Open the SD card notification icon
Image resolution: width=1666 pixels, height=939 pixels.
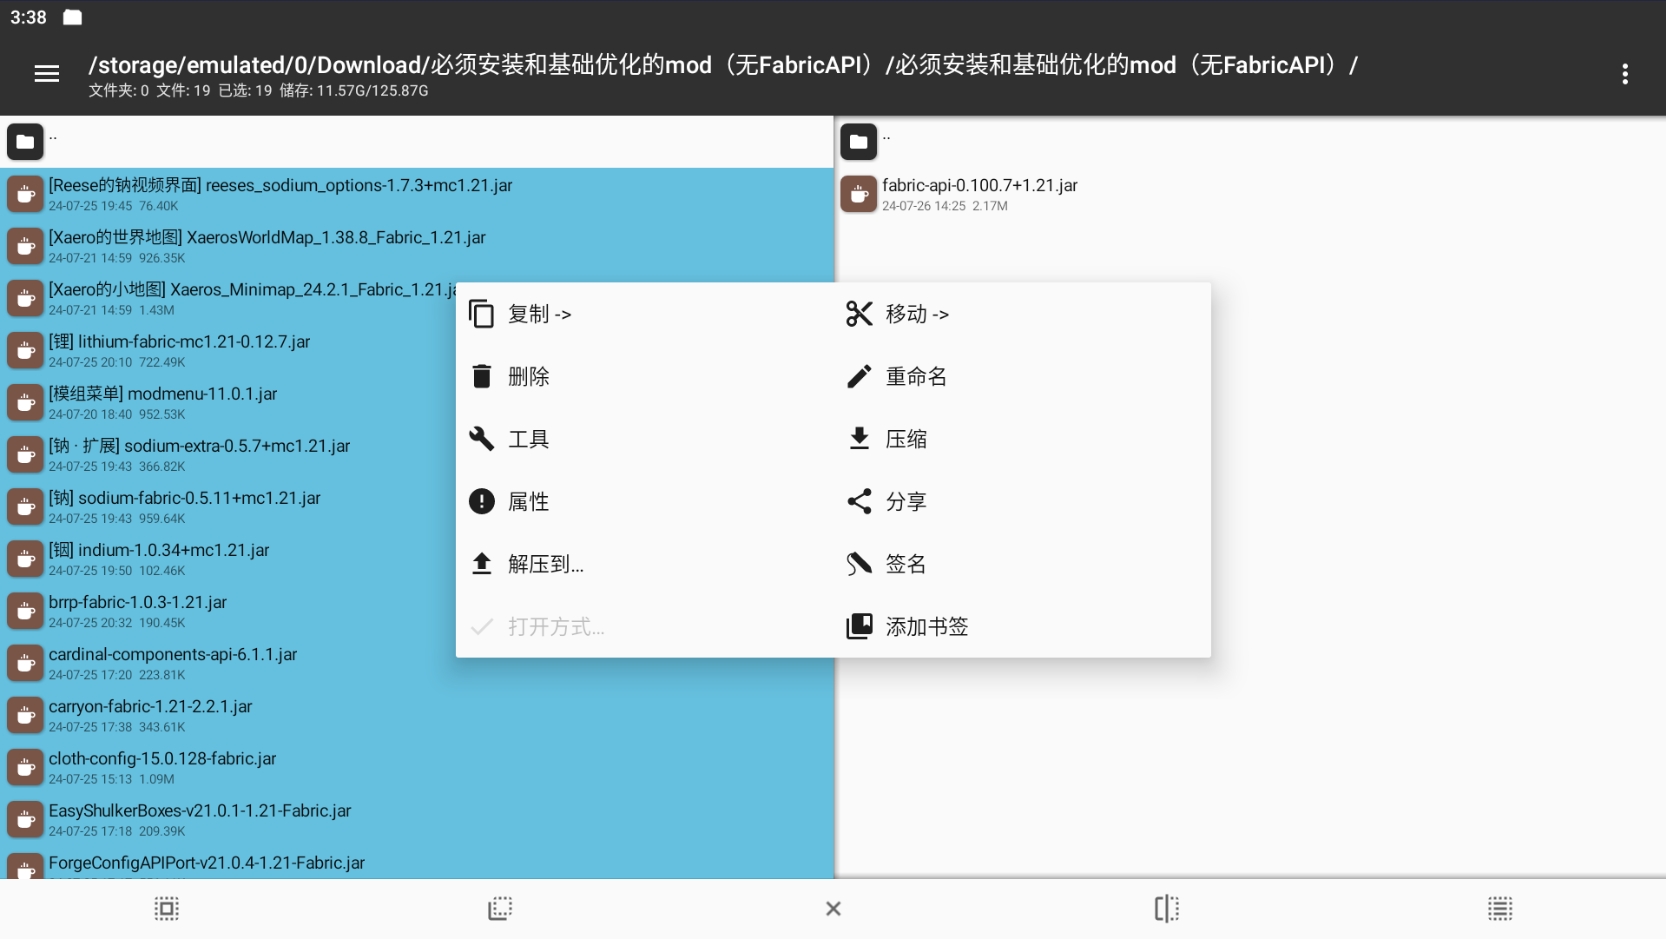click(72, 17)
